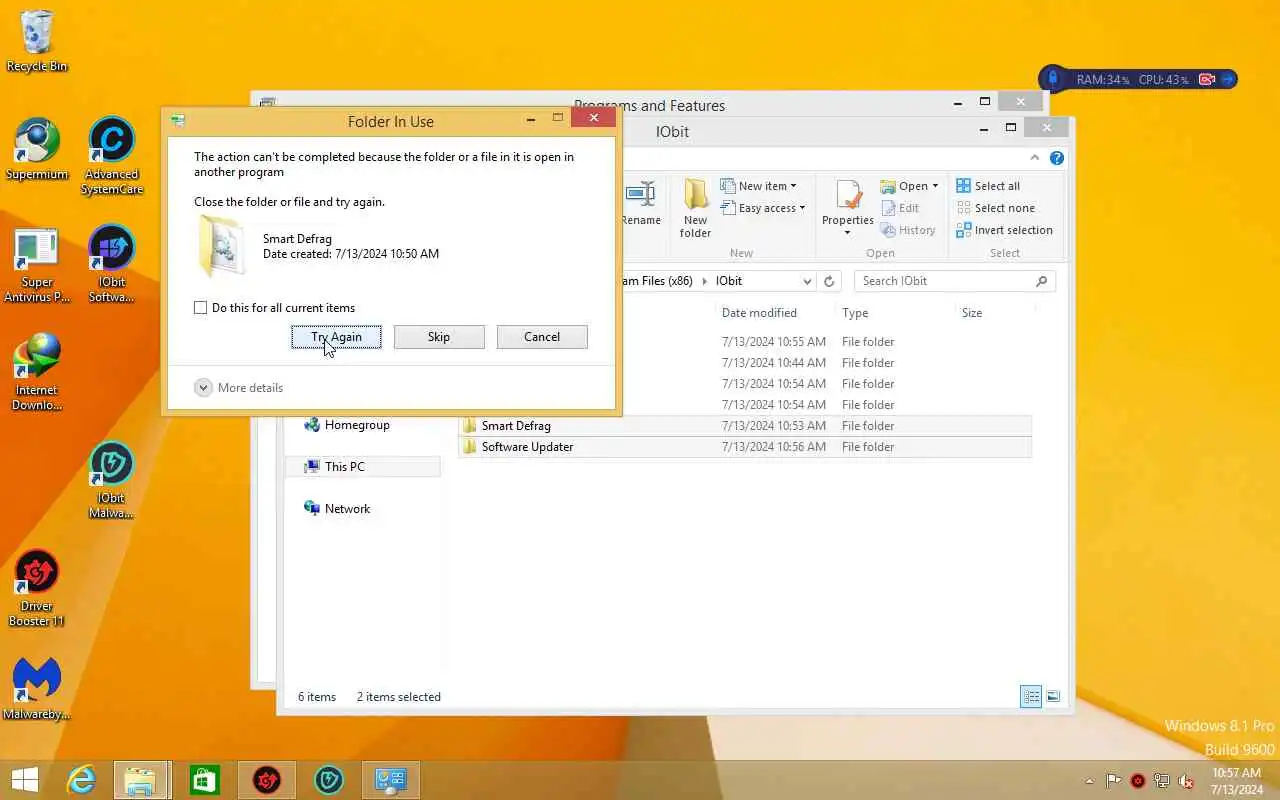Click Select all in ribbon
The image size is (1280, 800).
(988, 186)
